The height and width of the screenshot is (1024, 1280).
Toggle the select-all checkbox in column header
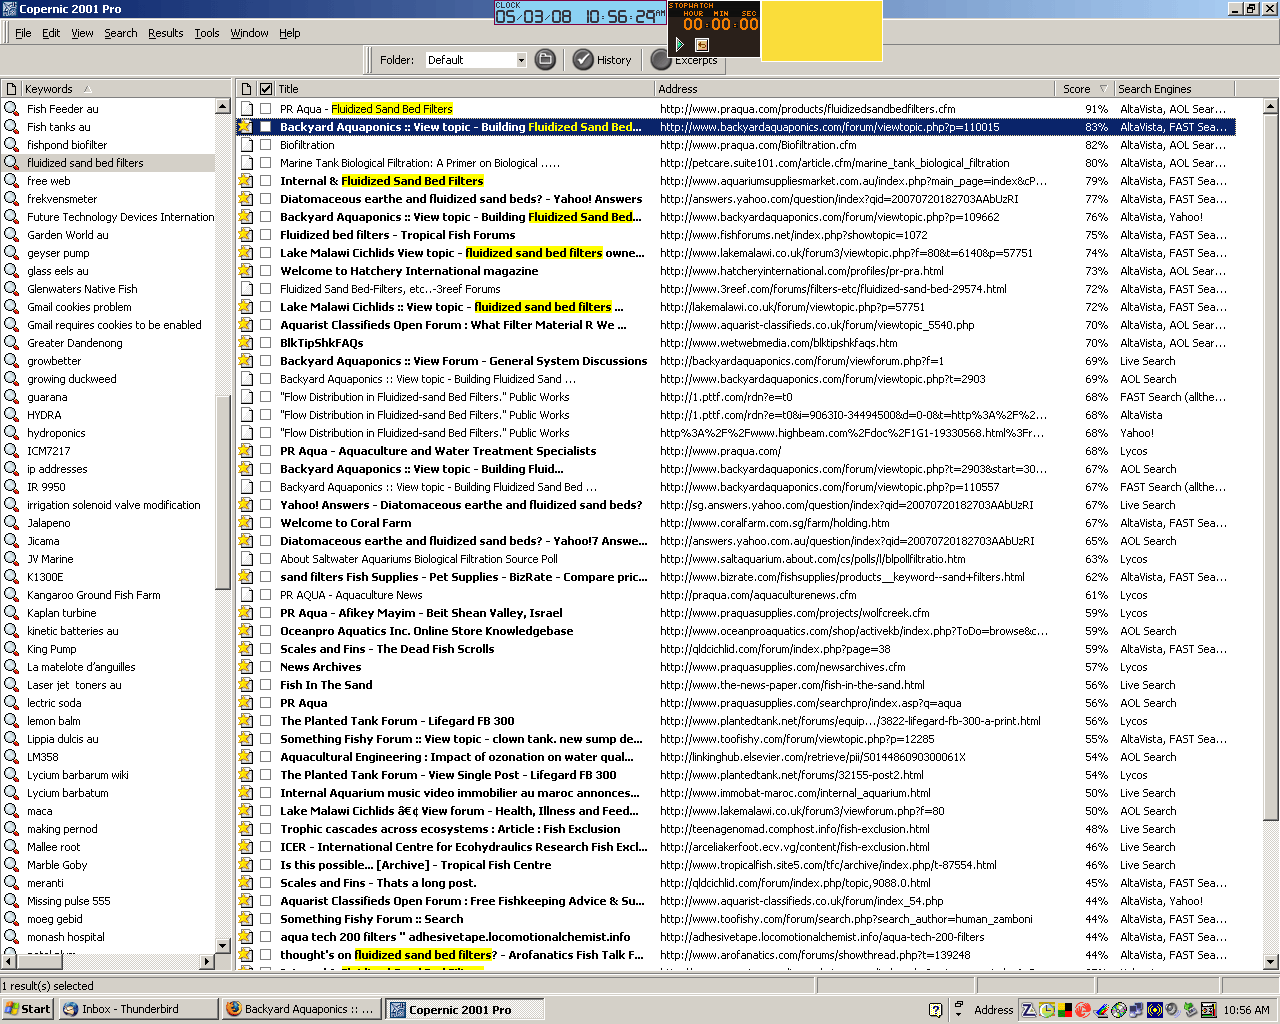[266, 89]
